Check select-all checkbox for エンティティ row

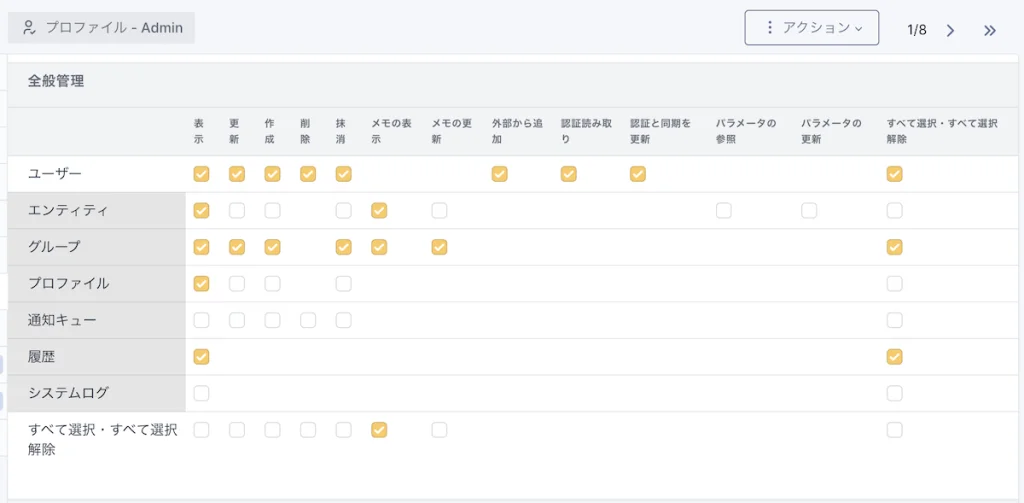895,210
